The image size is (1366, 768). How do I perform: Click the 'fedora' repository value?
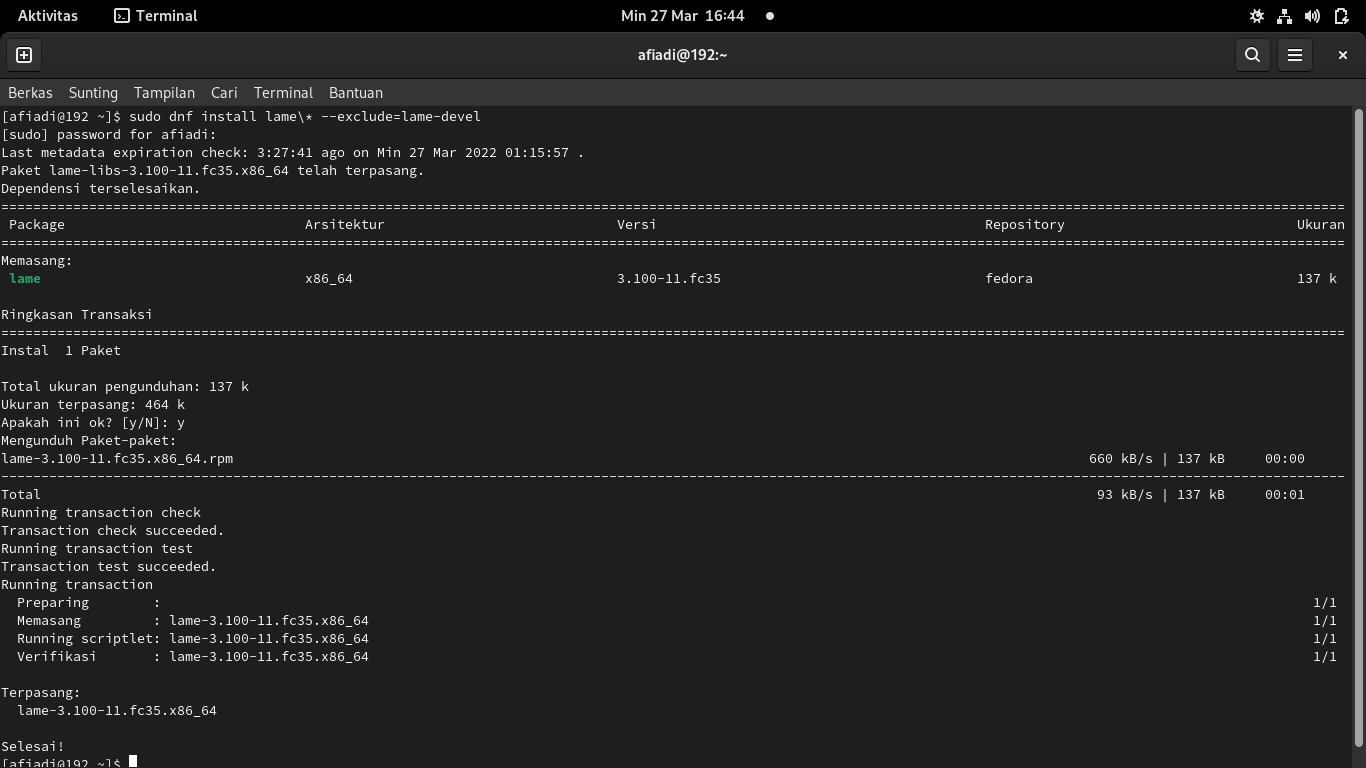click(1009, 278)
